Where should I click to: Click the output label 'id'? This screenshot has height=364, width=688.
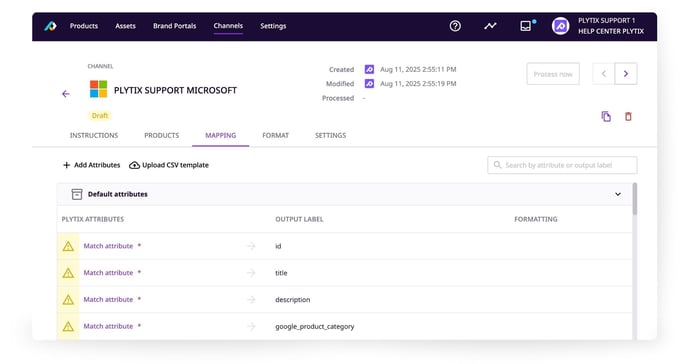tap(278, 246)
